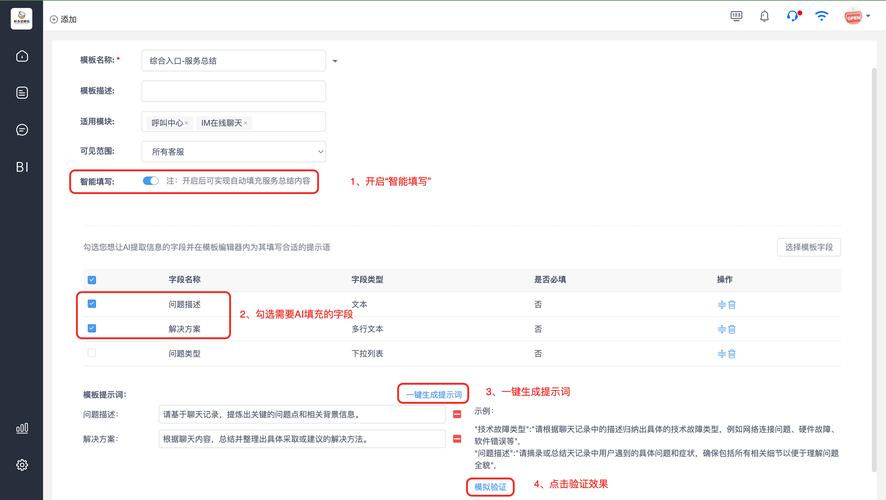Click the 字段名称 column header
The width and height of the screenshot is (886, 500).
pos(184,280)
